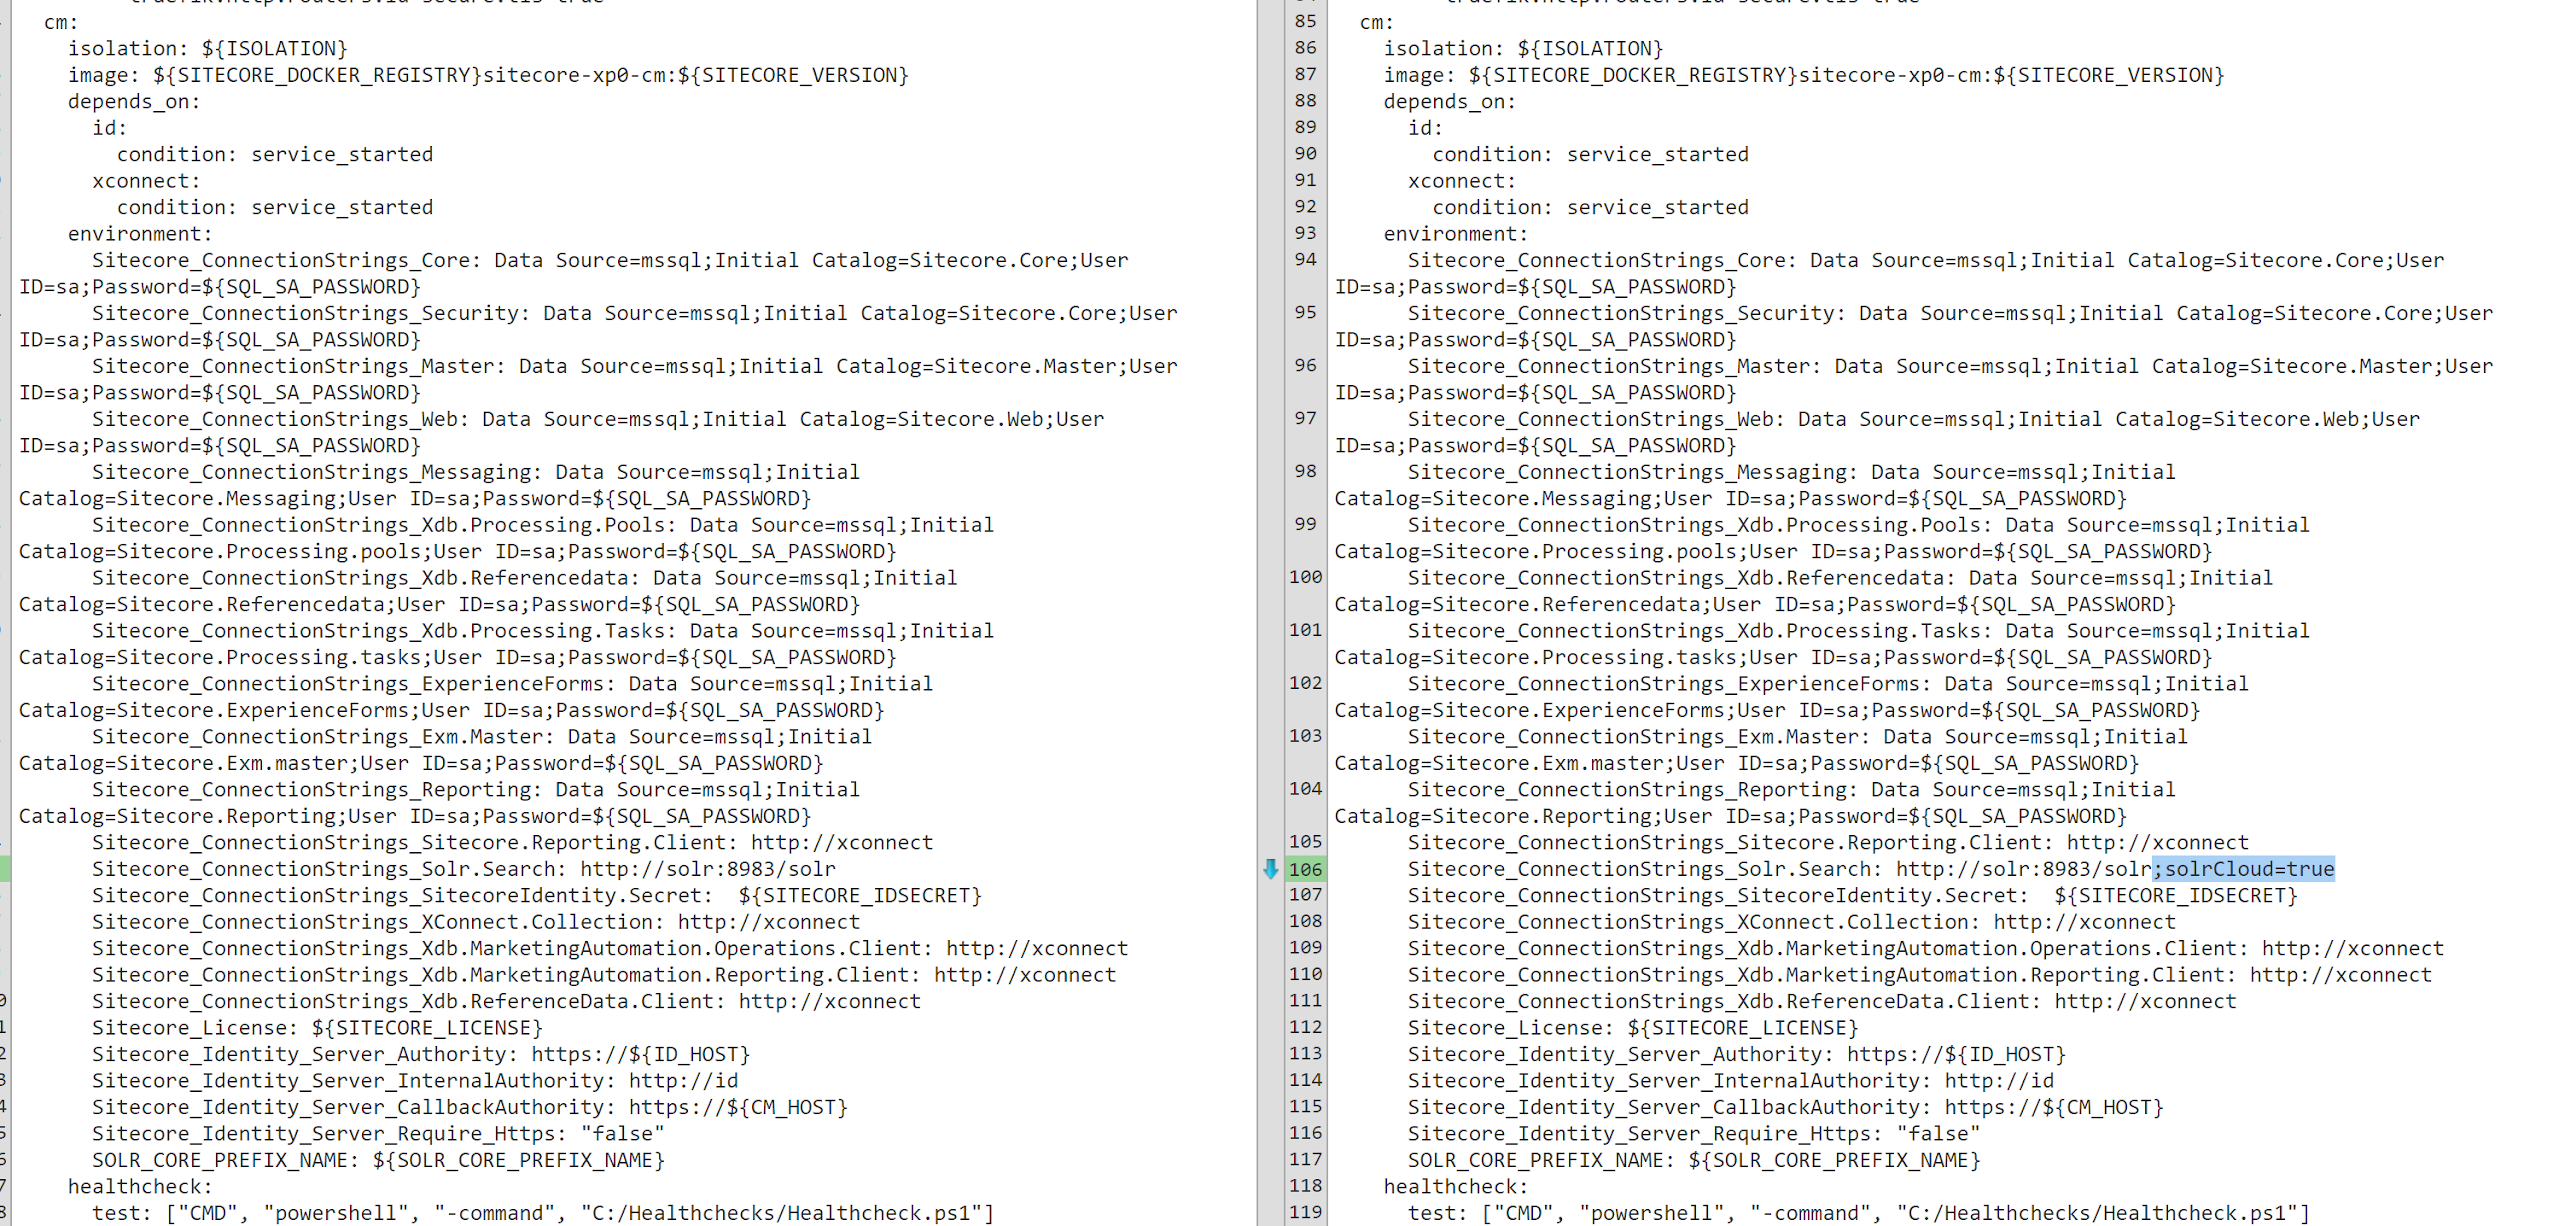Image resolution: width=2565 pixels, height=1226 pixels.
Task: Click the ConnectionStrings_Web line on line 97
Action: (1878, 432)
